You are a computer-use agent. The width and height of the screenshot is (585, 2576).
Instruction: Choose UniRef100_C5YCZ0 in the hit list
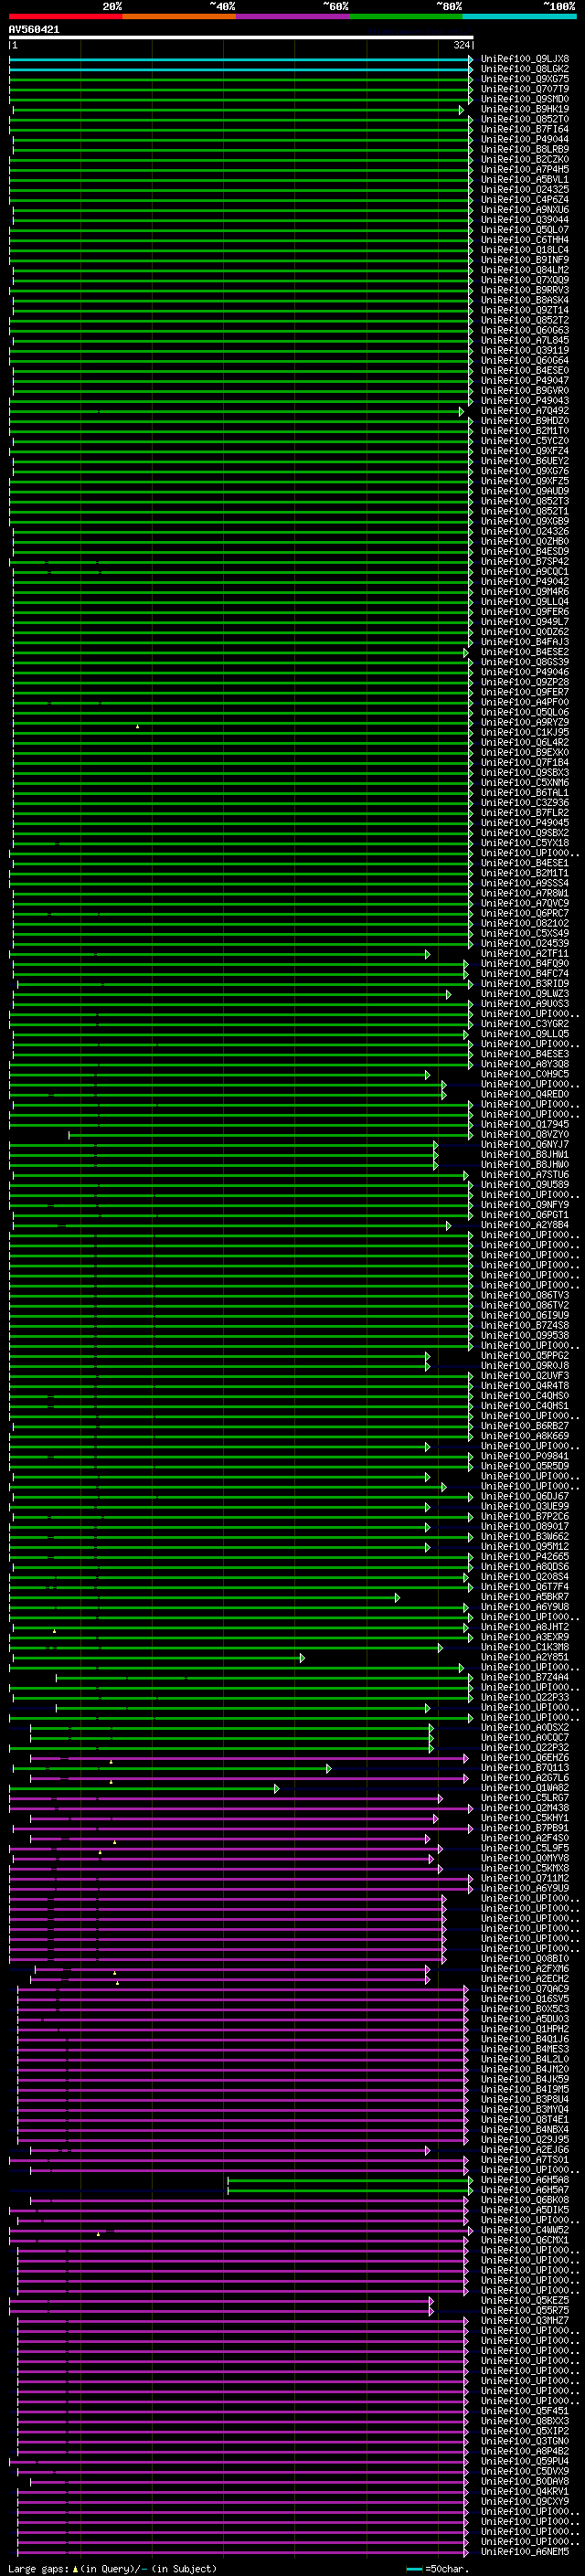tap(525, 441)
